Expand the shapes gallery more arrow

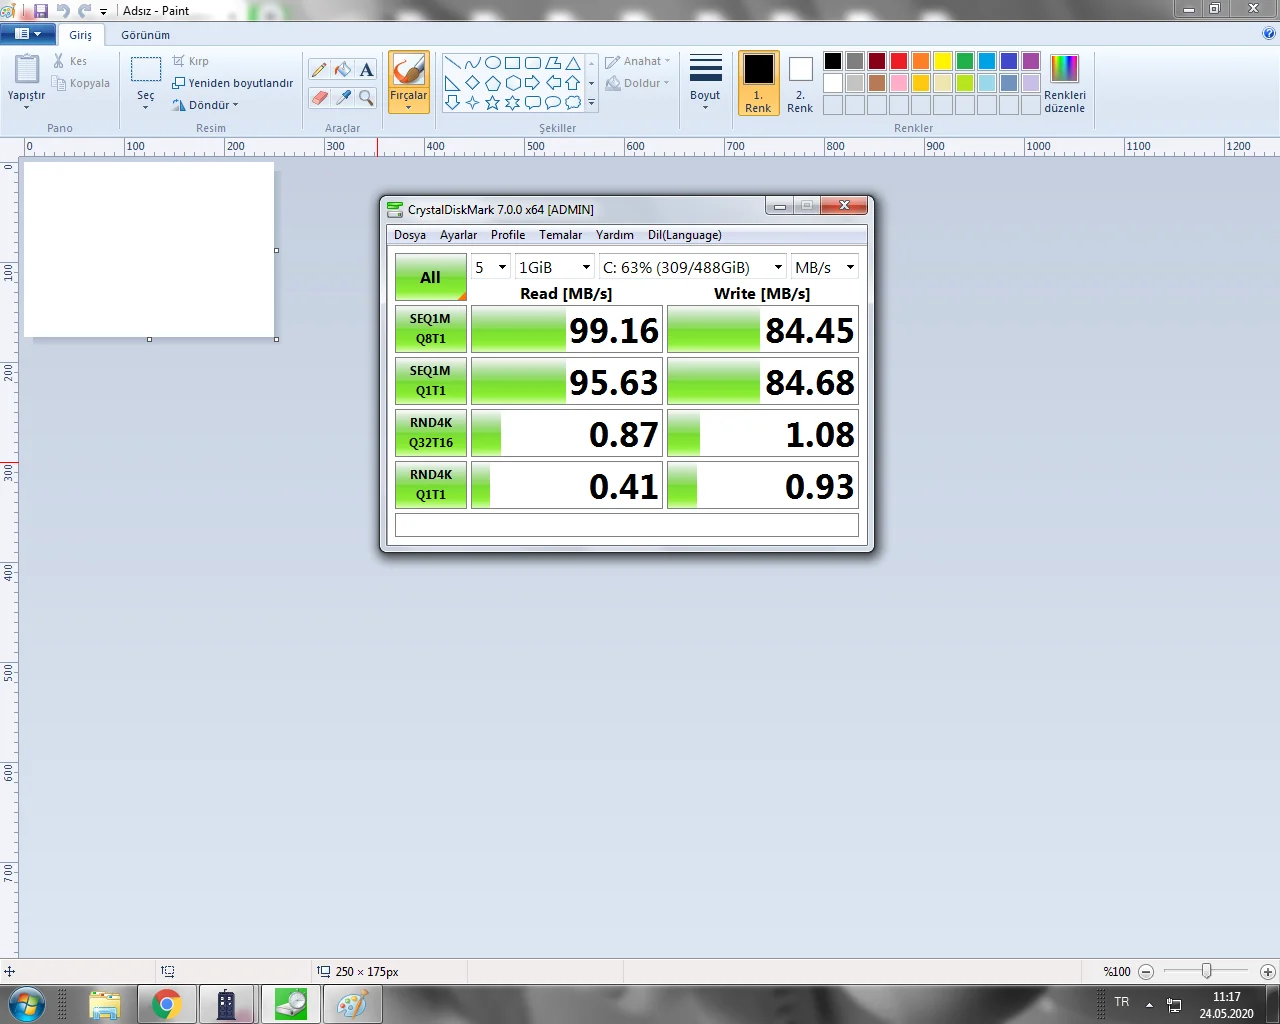tap(591, 103)
